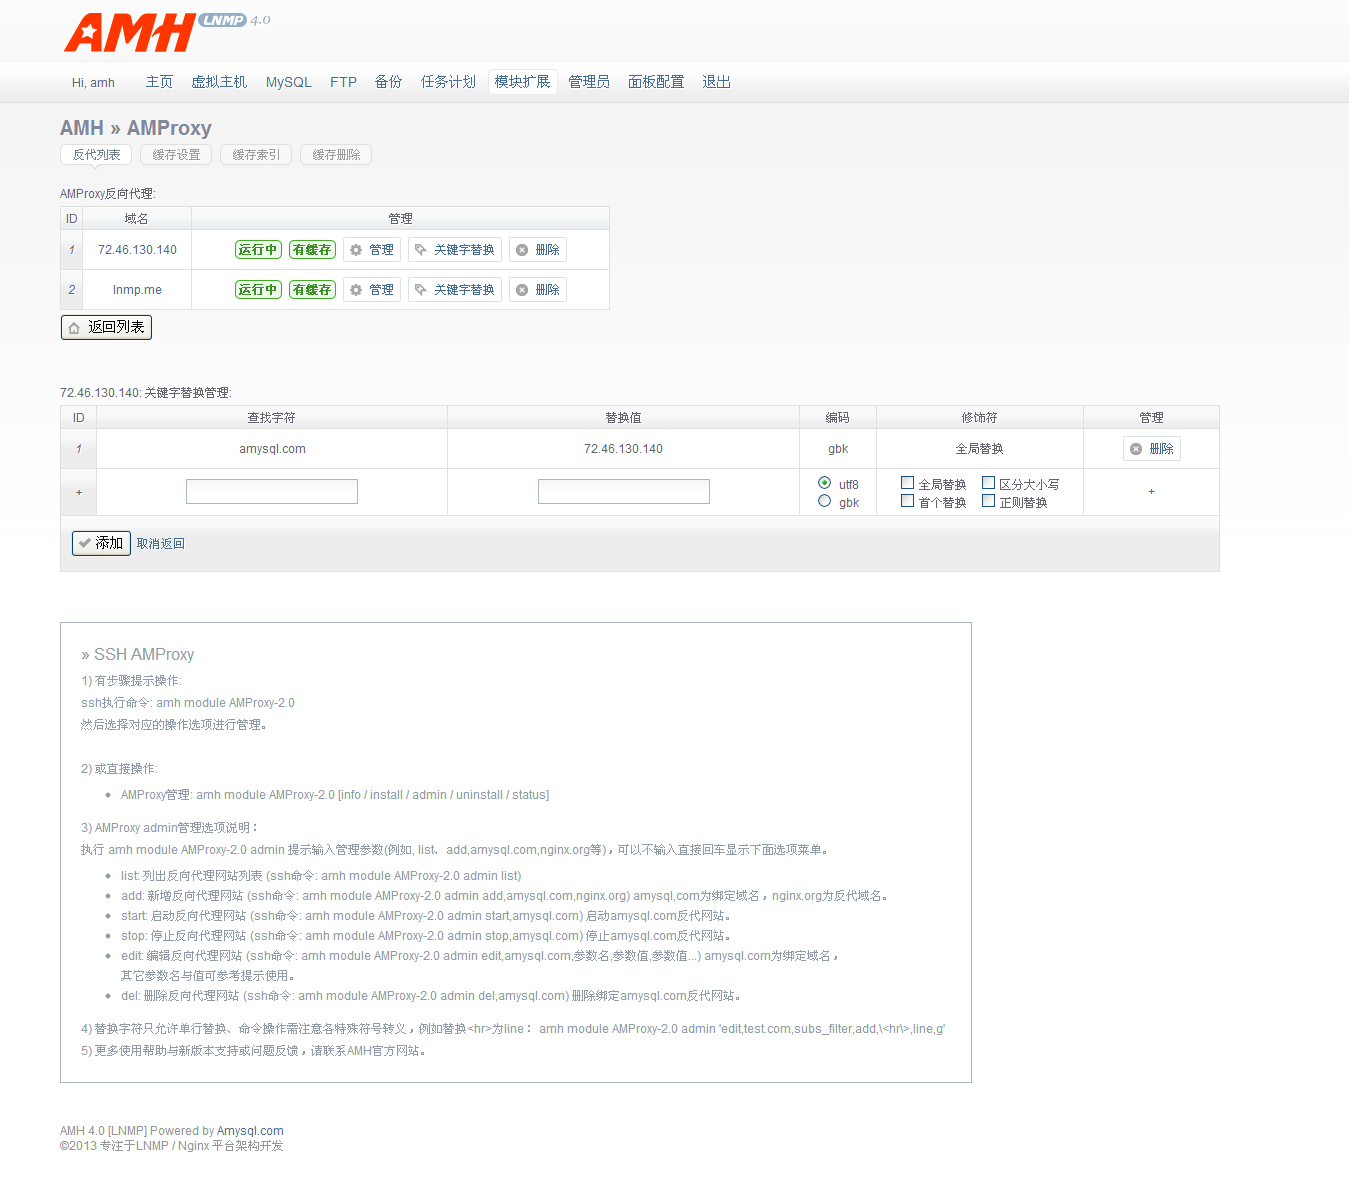
Task: Switch to the 缓存设置 tab
Action: pos(176,155)
